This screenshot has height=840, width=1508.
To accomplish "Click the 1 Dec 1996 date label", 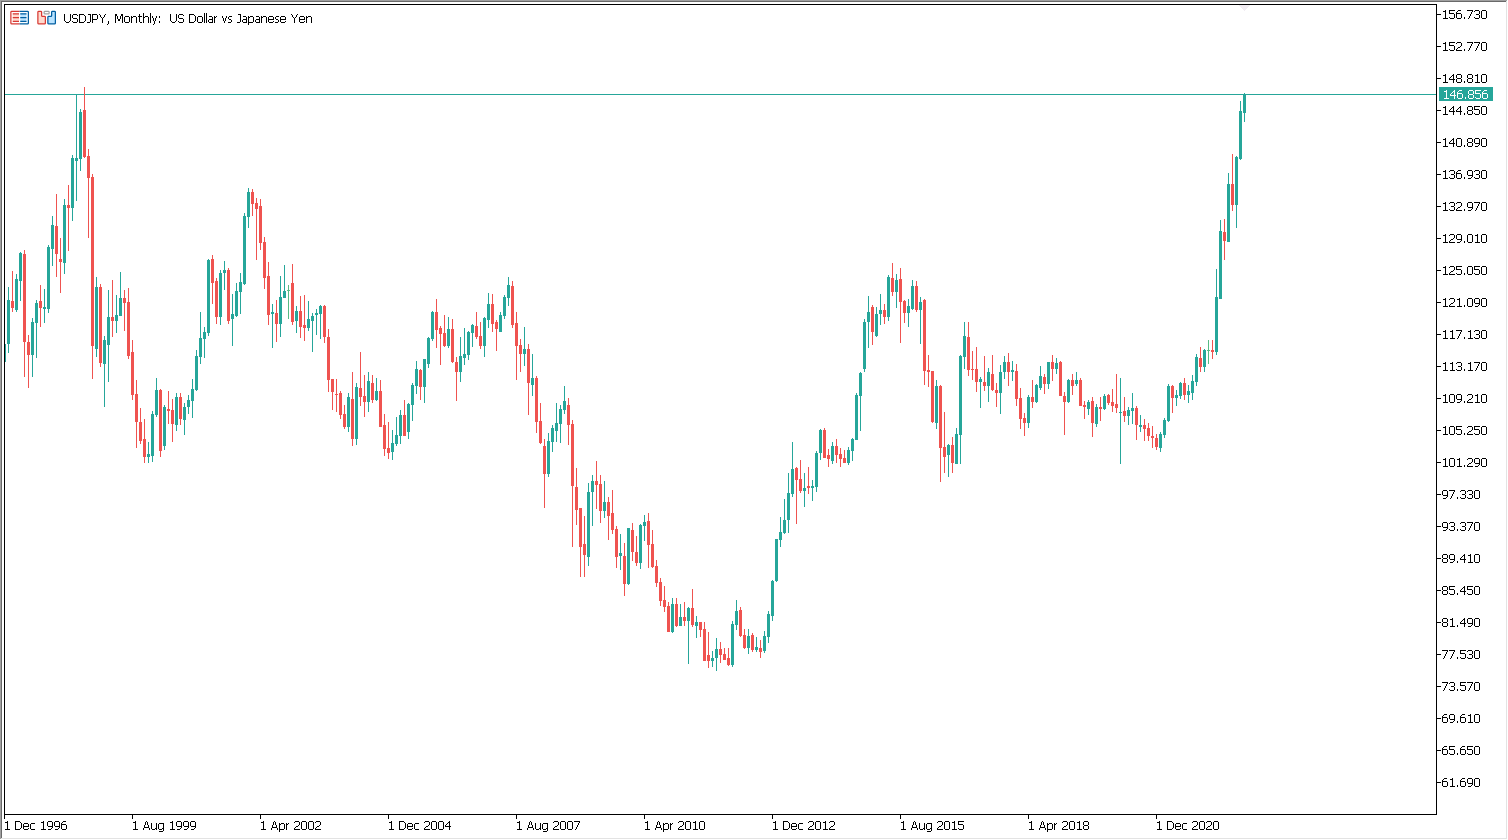I will point(36,826).
